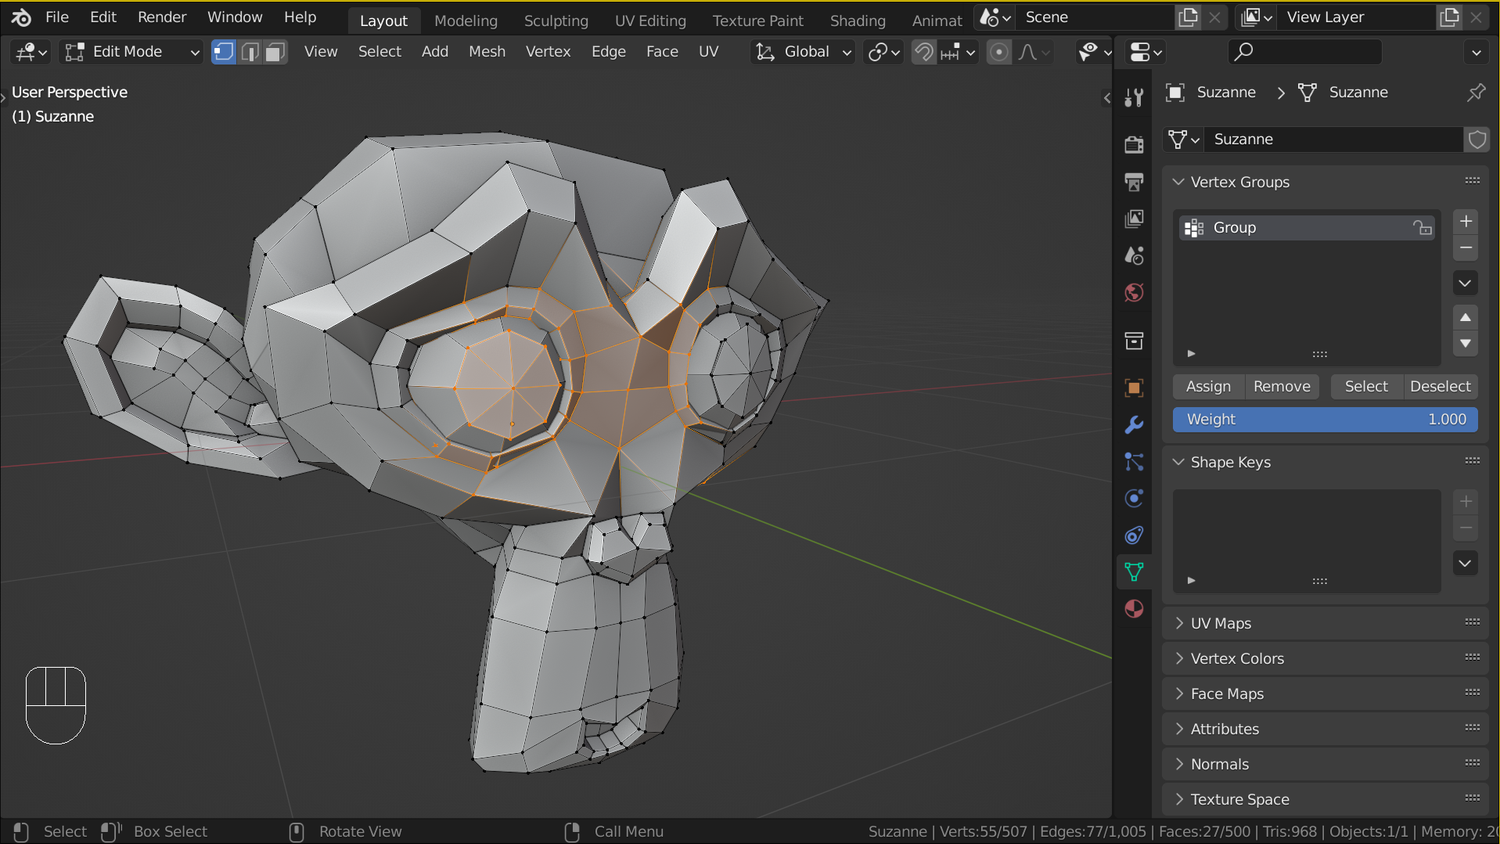Open the Add menu in viewport header
1500x844 pixels.
pyautogui.click(x=435, y=51)
